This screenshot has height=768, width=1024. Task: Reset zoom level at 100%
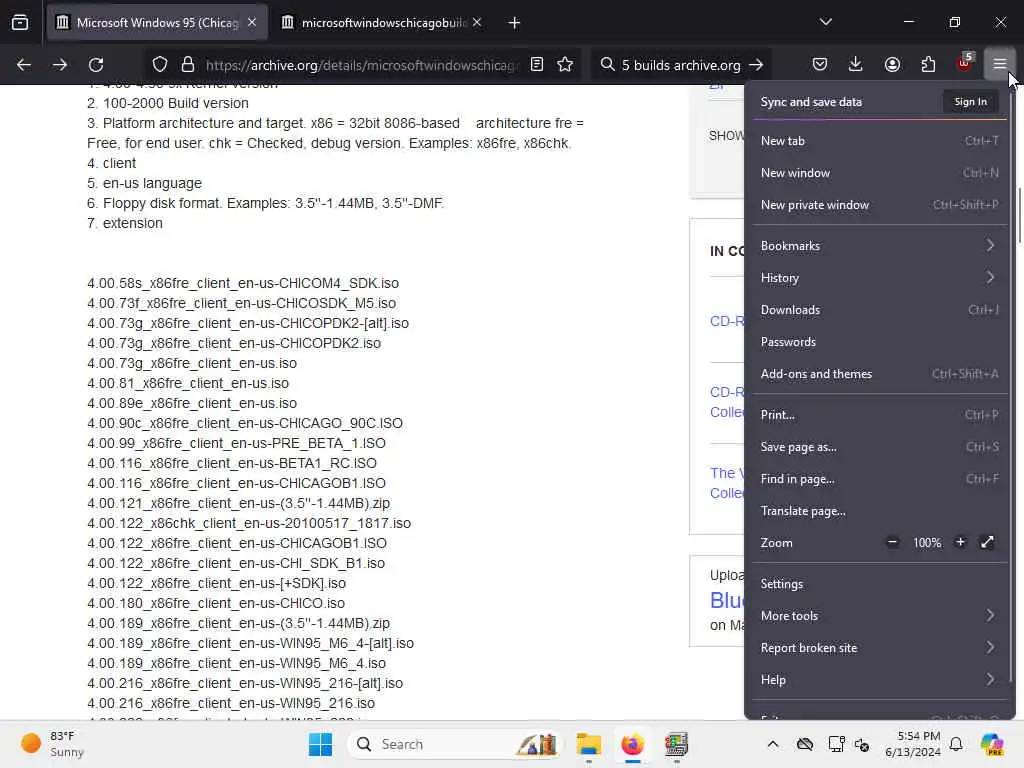(x=927, y=543)
